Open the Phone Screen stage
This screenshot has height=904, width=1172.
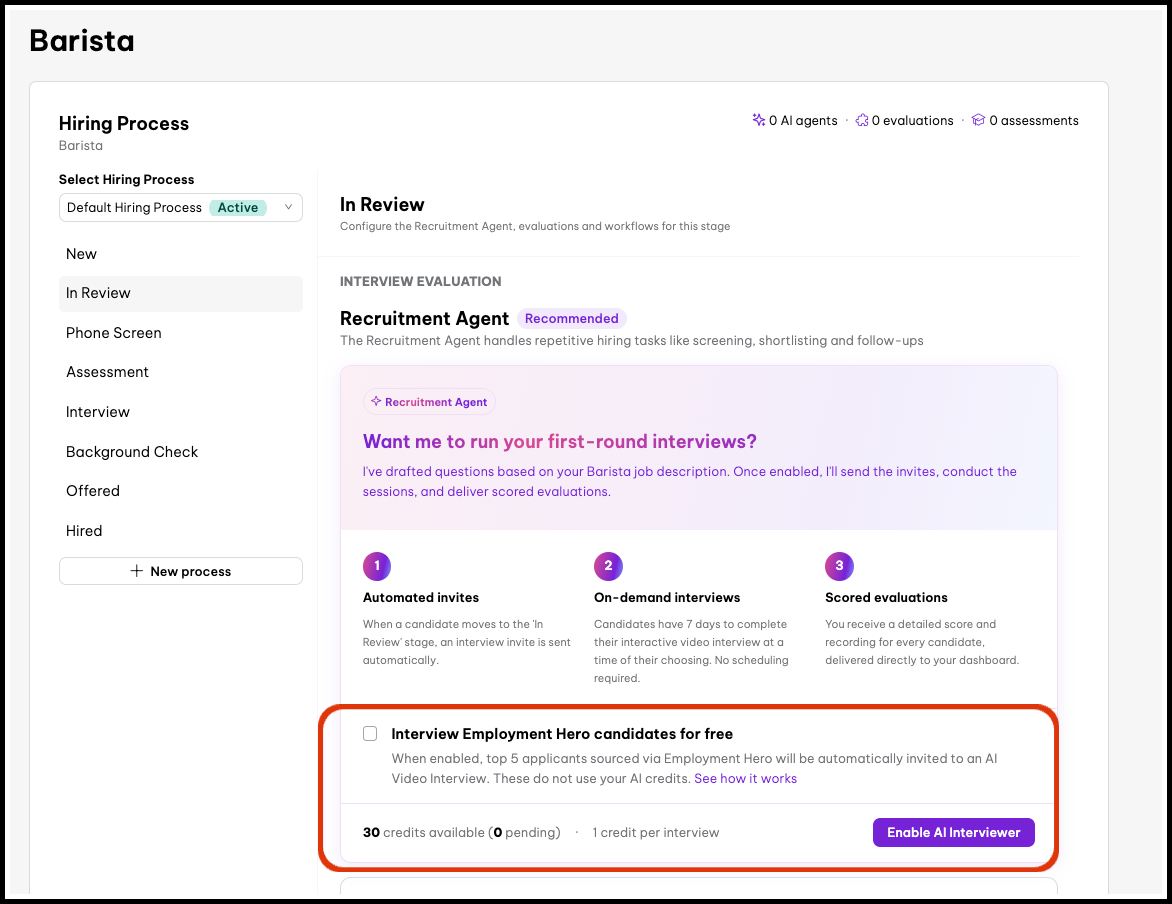tap(181, 333)
